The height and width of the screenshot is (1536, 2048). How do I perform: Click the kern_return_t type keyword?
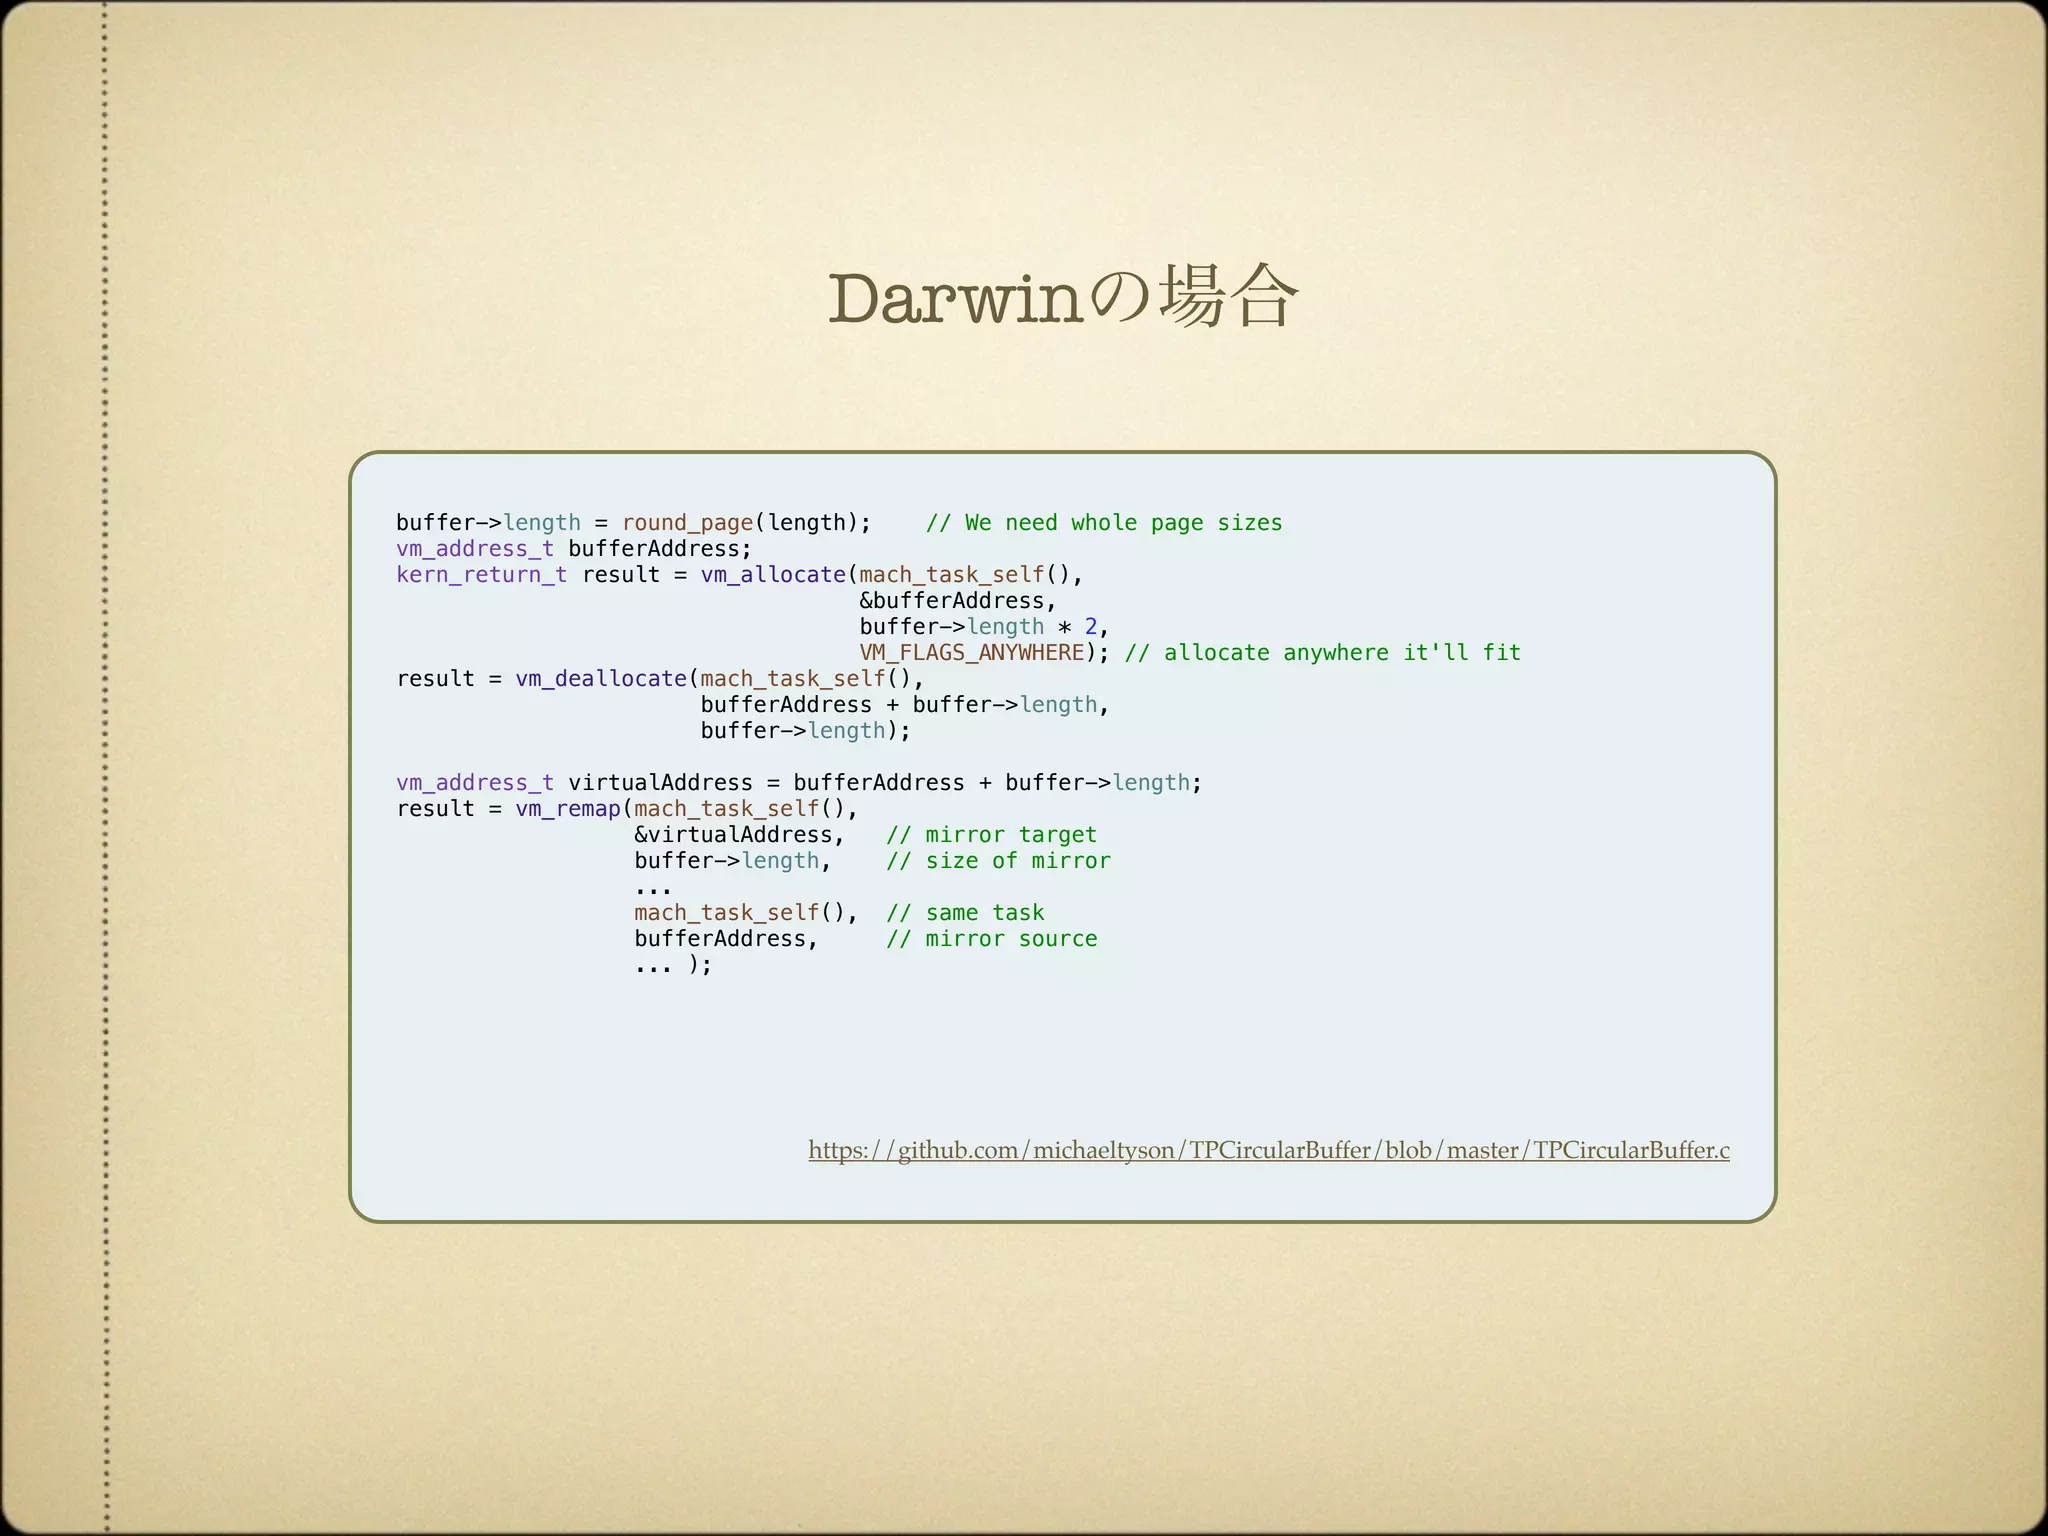(x=481, y=575)
